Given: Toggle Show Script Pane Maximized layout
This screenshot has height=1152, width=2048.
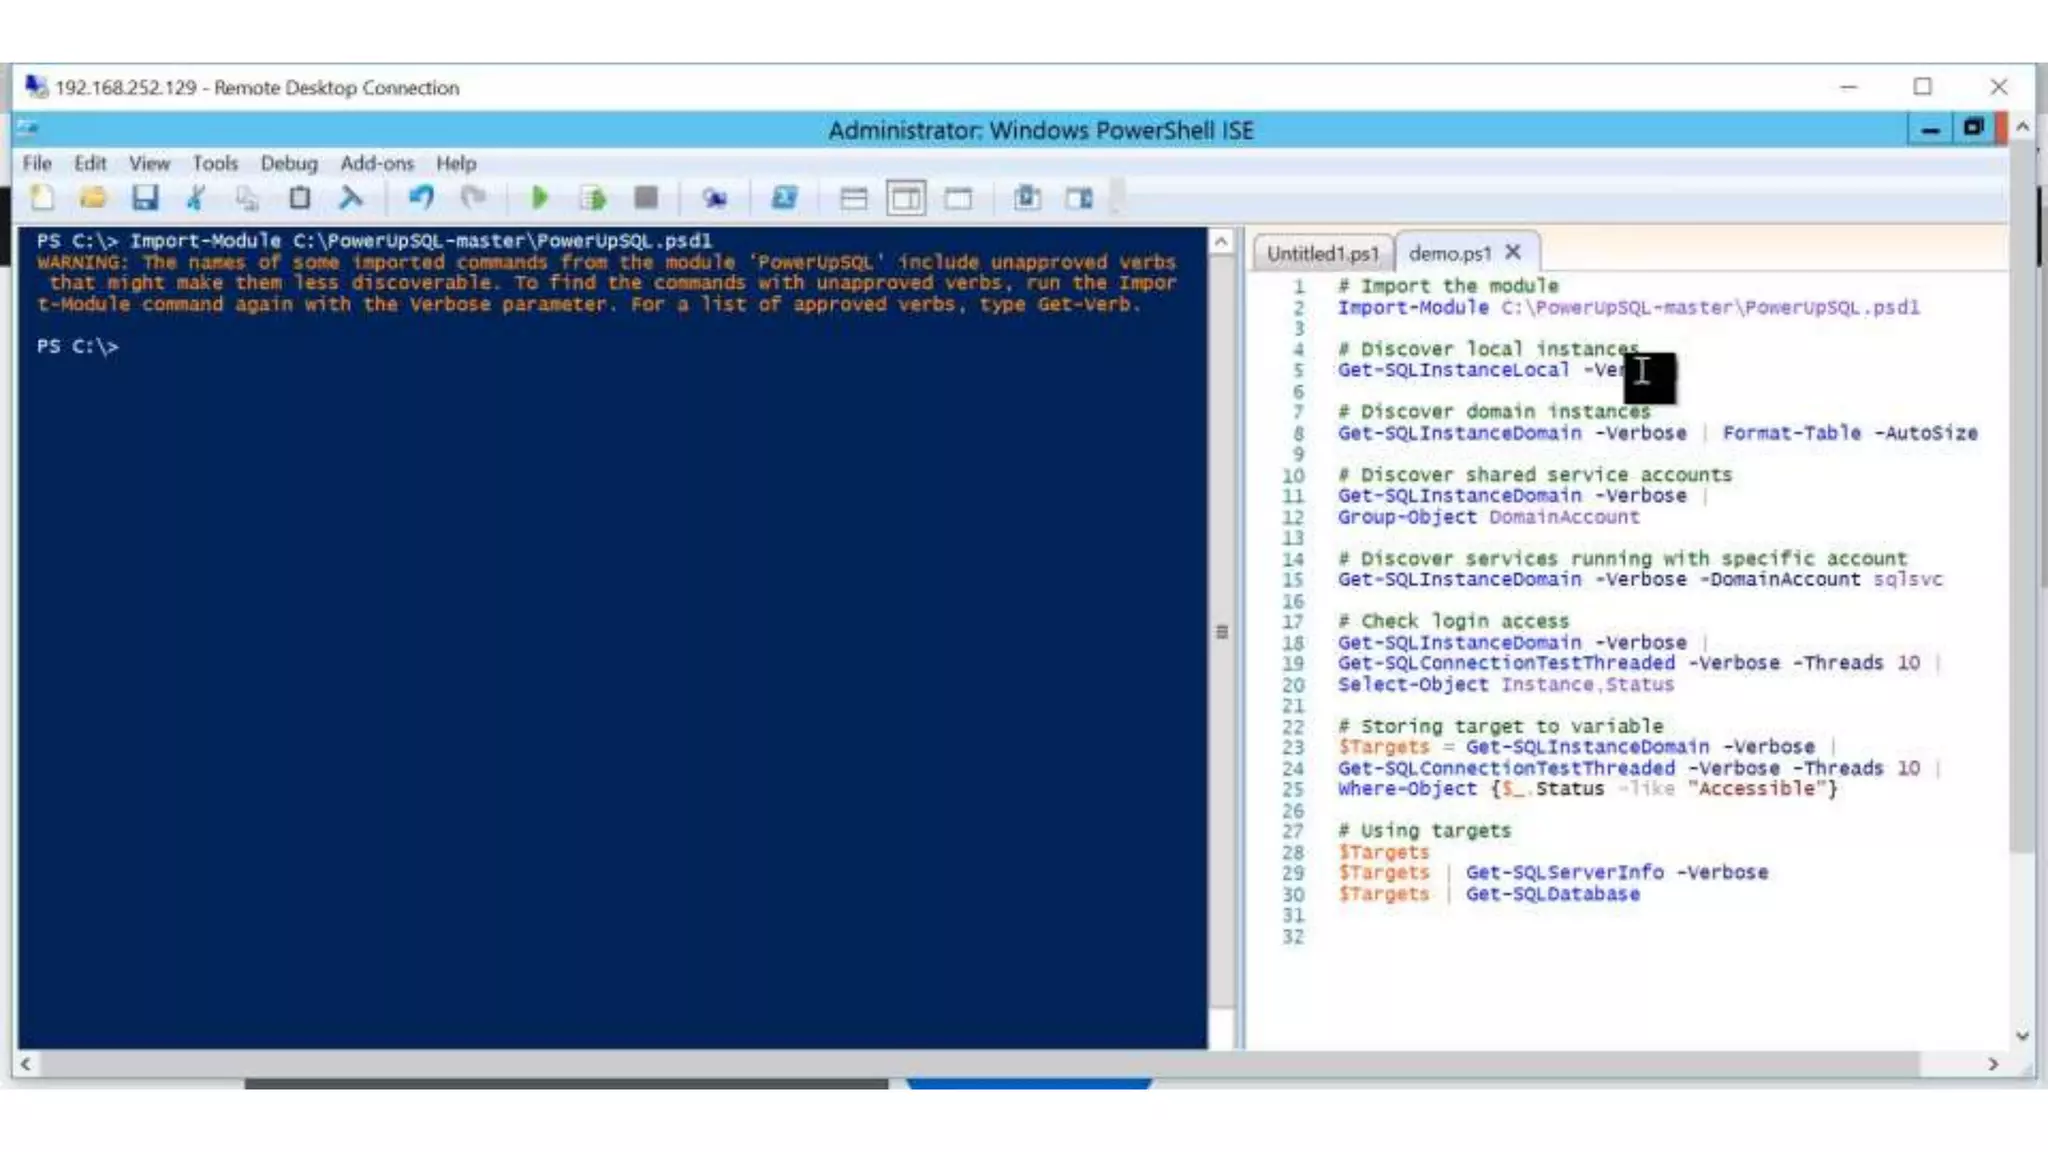Looking at the screenshot, I should (958, 198).
